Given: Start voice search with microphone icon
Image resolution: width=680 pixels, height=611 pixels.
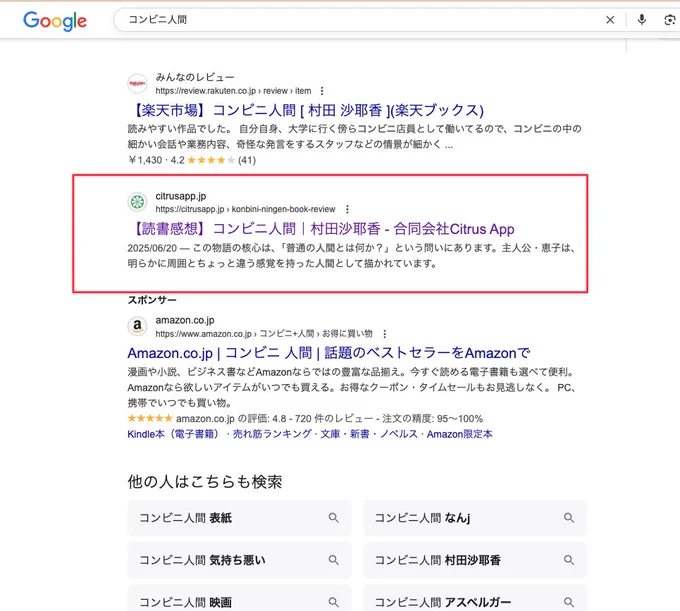Looking at the screenshot, I should [642, 20].
